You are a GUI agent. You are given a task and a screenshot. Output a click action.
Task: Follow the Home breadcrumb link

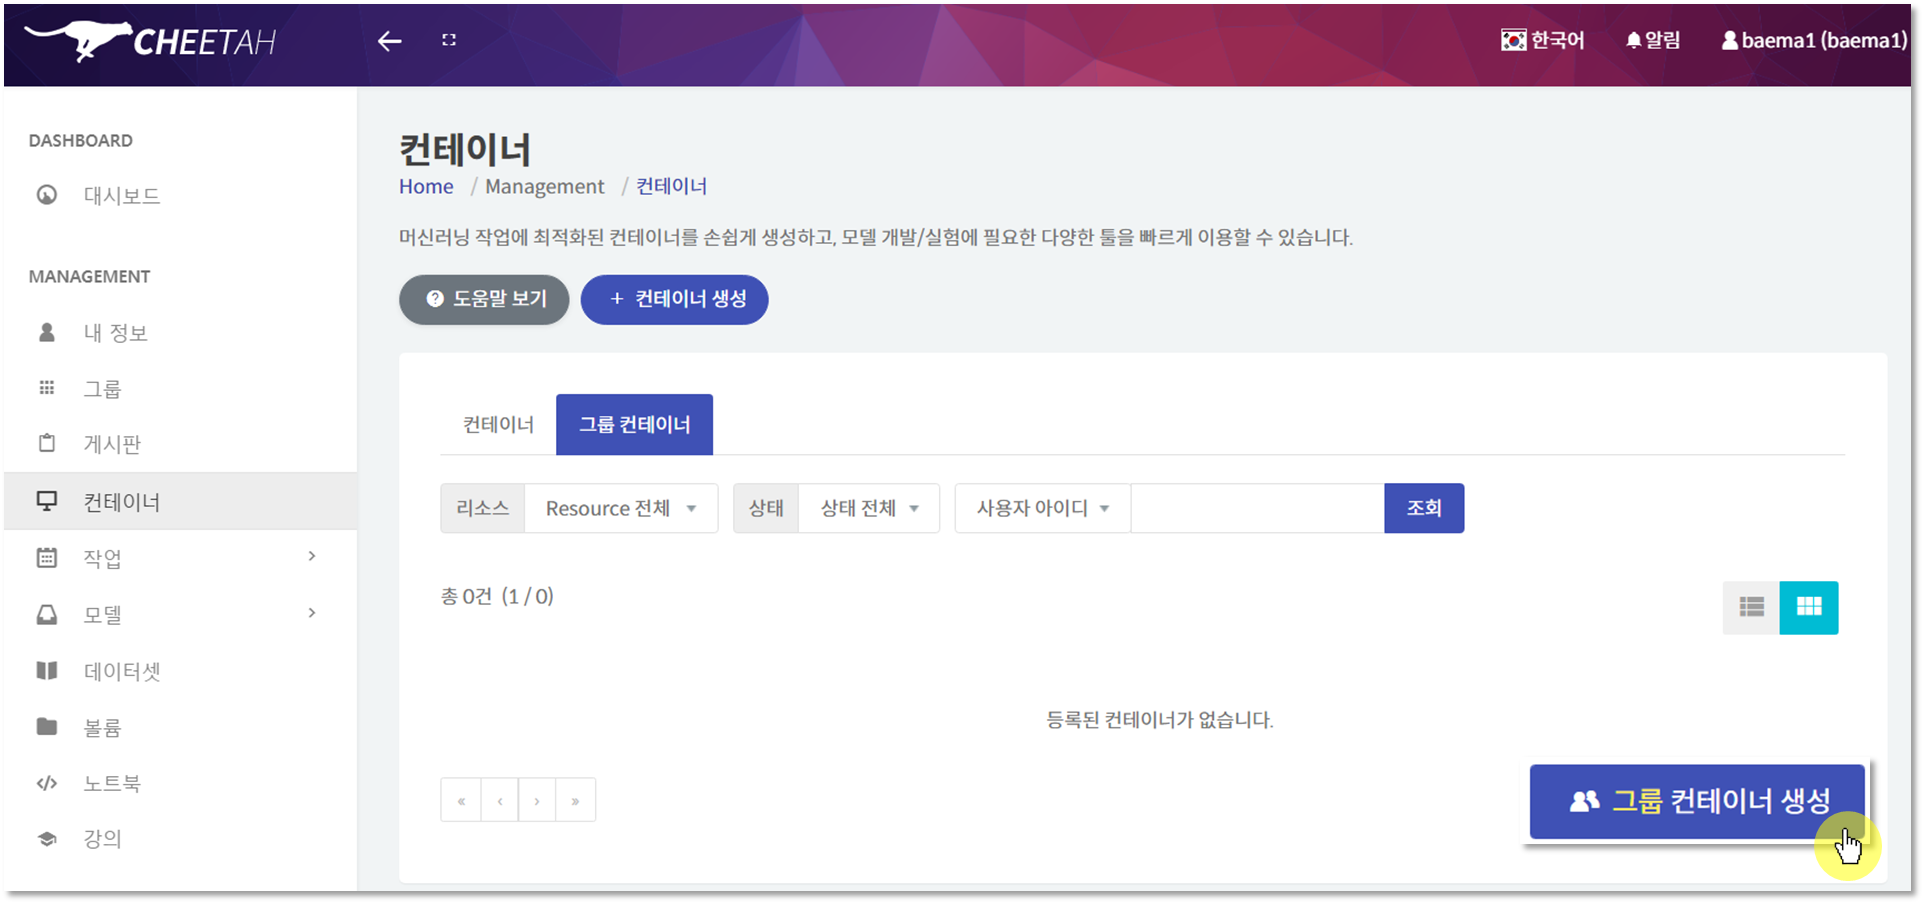tap(426, 186)
